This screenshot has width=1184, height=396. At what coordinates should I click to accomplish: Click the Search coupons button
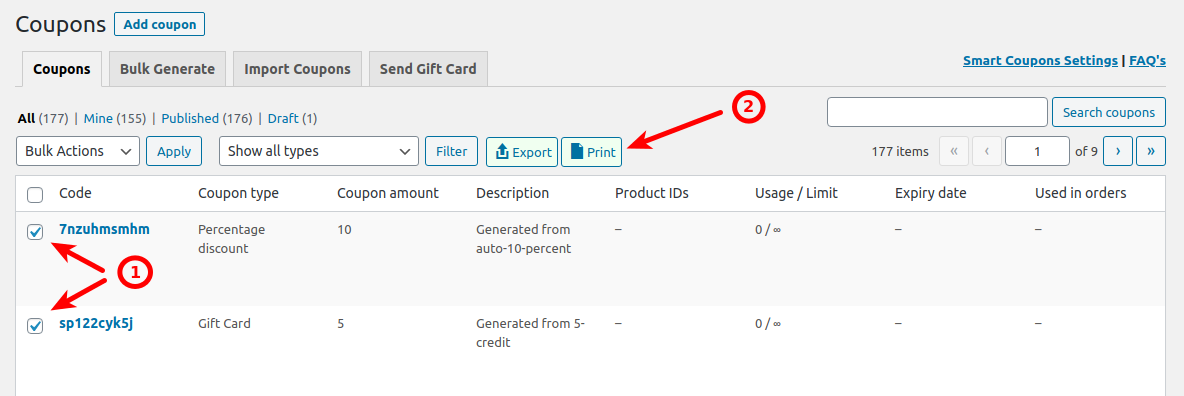1108,113
